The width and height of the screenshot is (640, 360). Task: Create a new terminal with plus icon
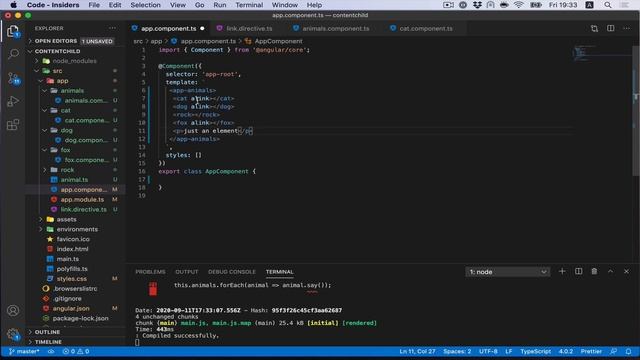(x=562, y=271)
